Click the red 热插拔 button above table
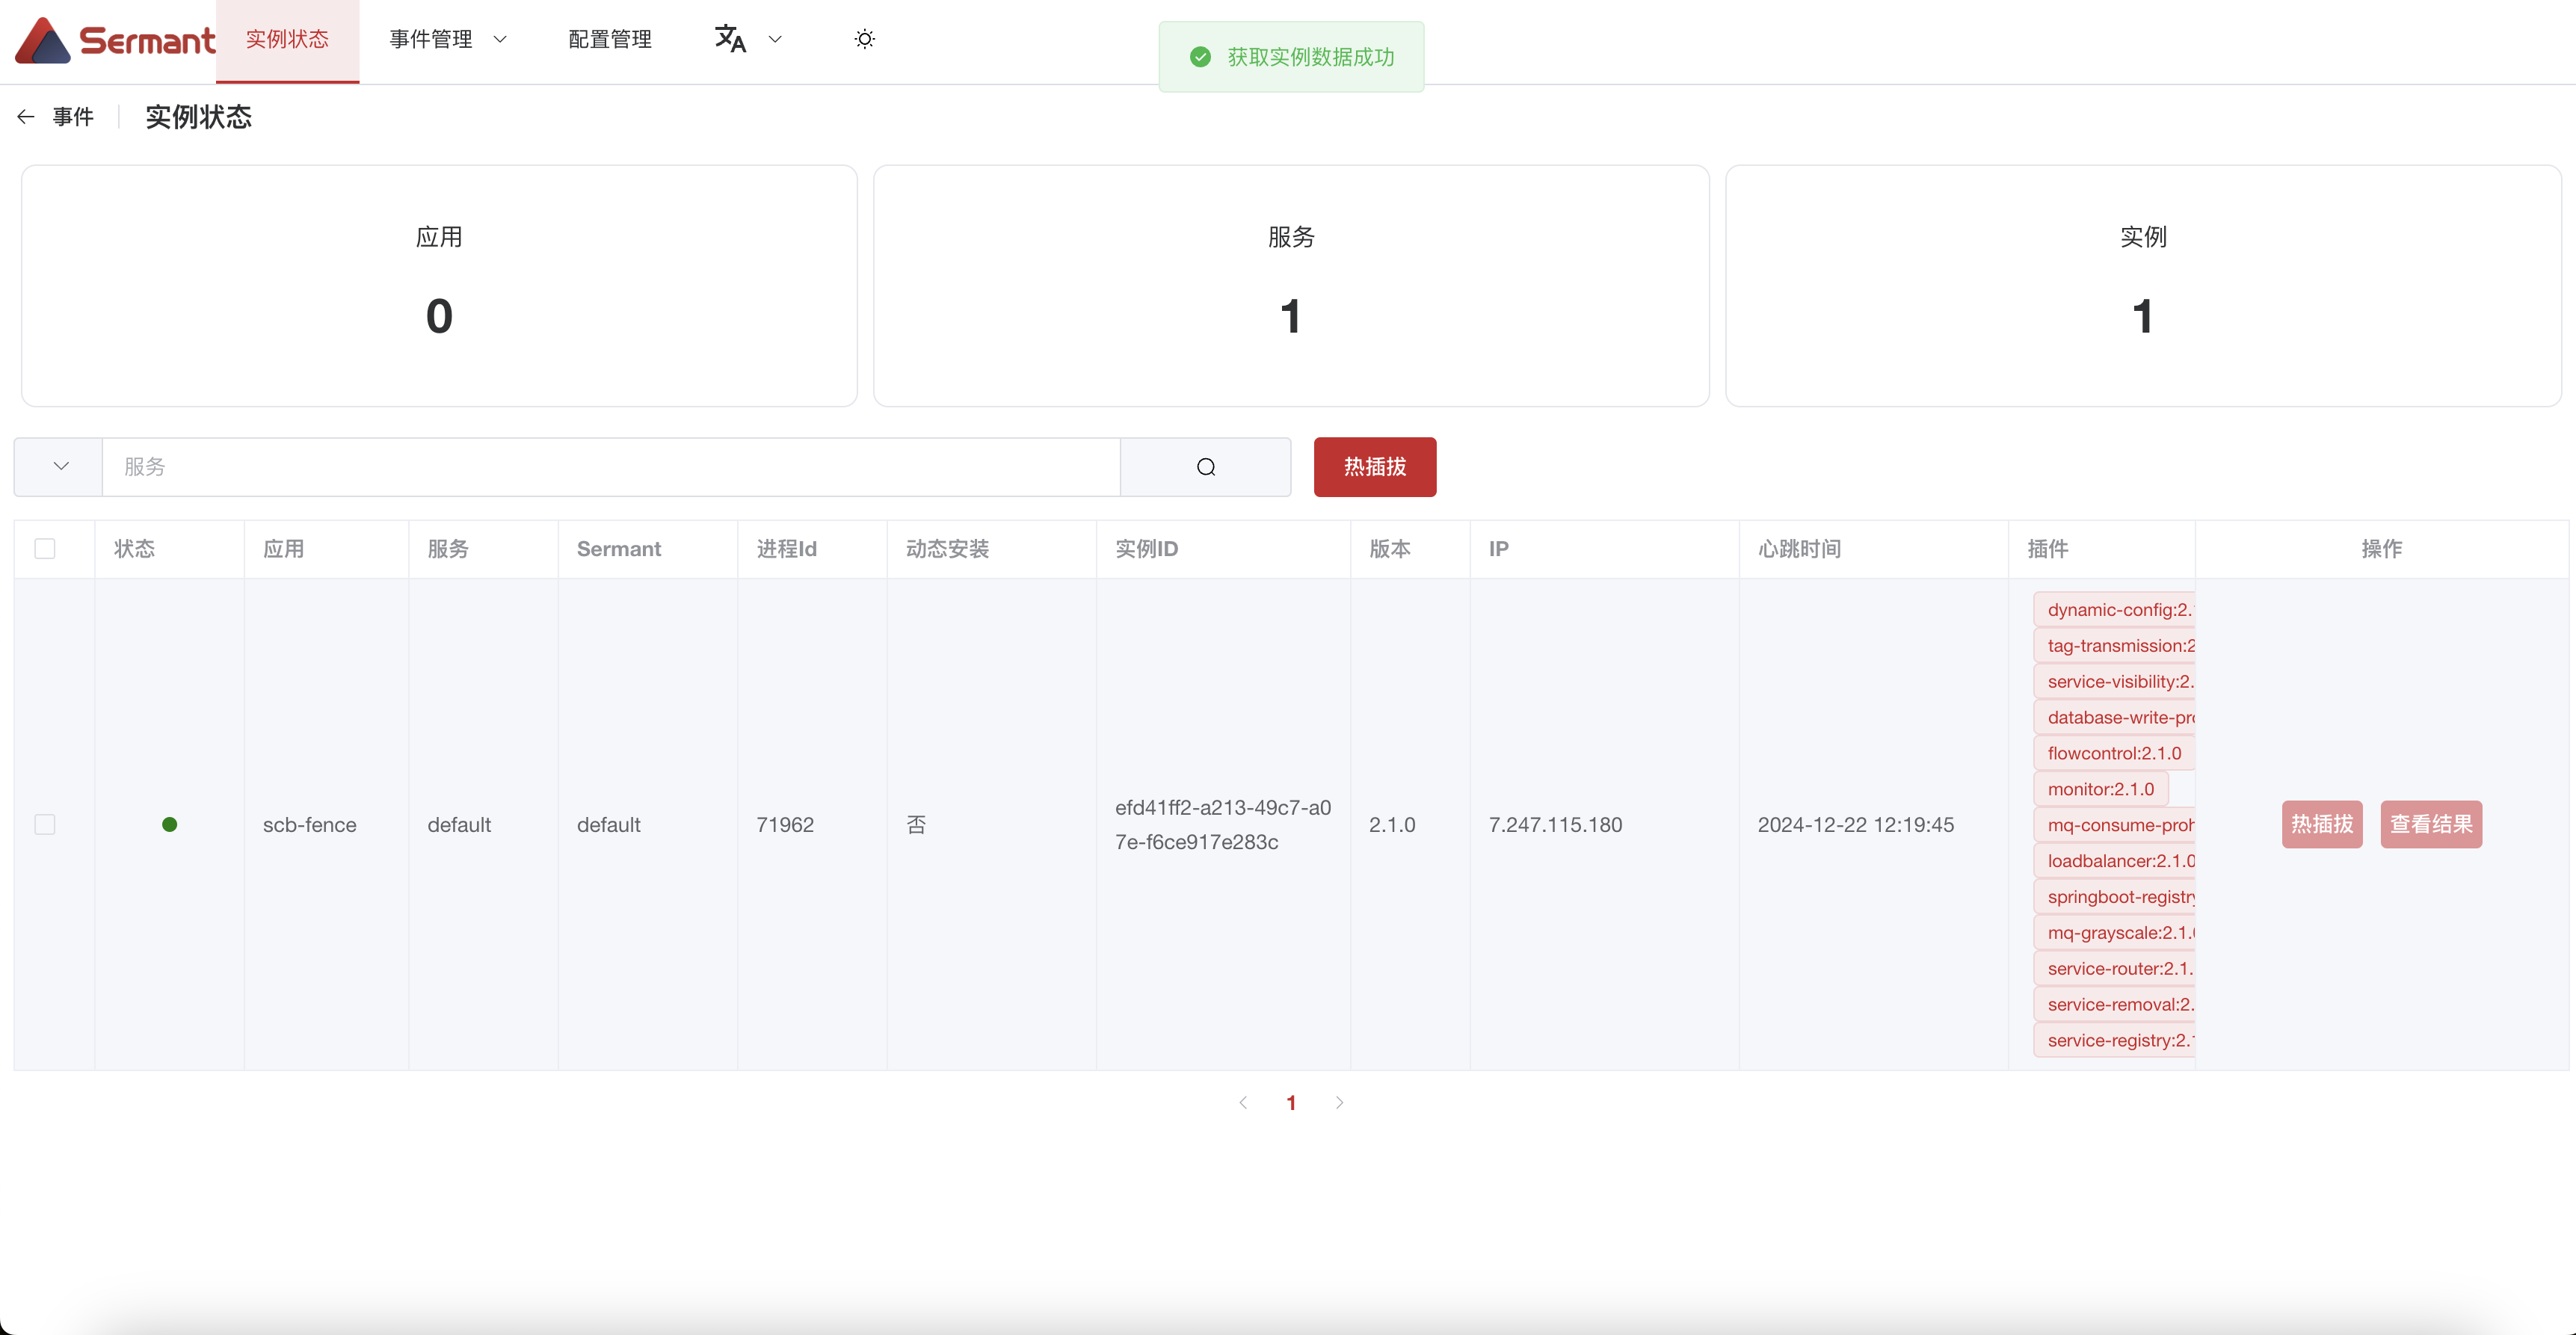The image size is (2576, 1335). 1374,467
